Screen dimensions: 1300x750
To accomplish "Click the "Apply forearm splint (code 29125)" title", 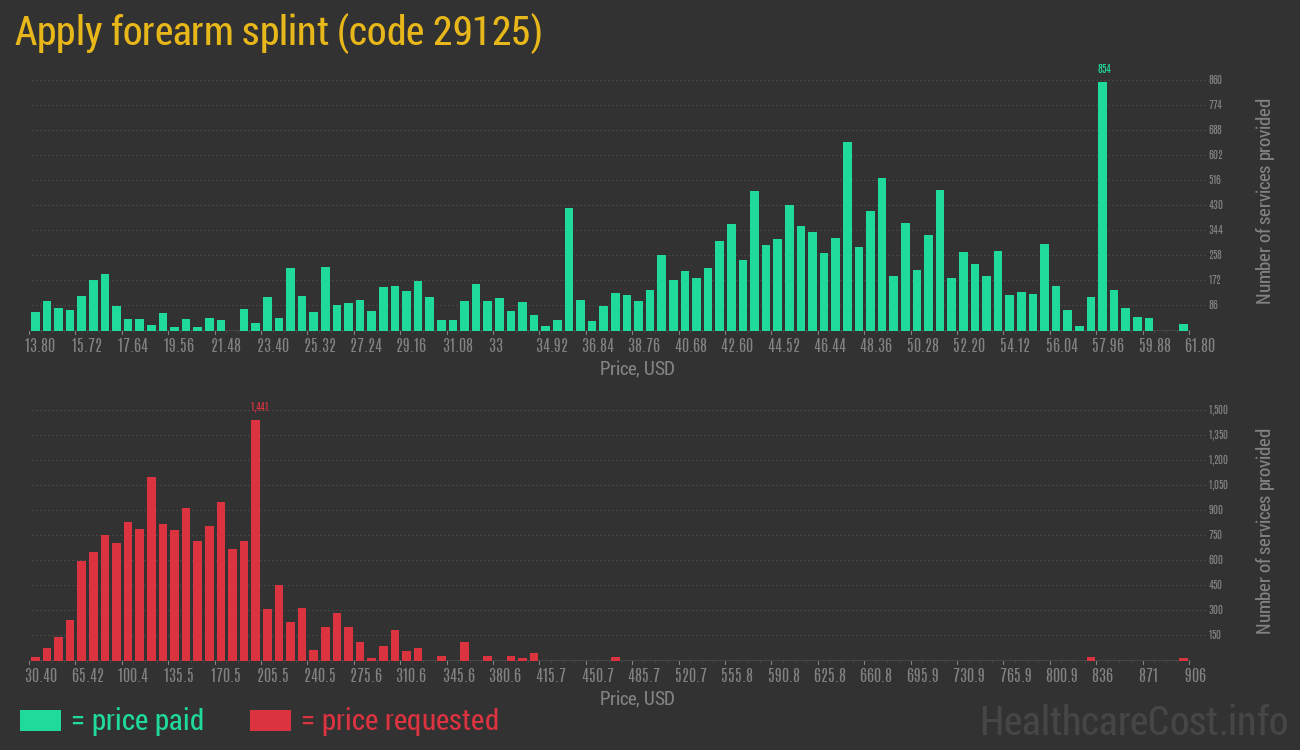I will coord(278,32).
